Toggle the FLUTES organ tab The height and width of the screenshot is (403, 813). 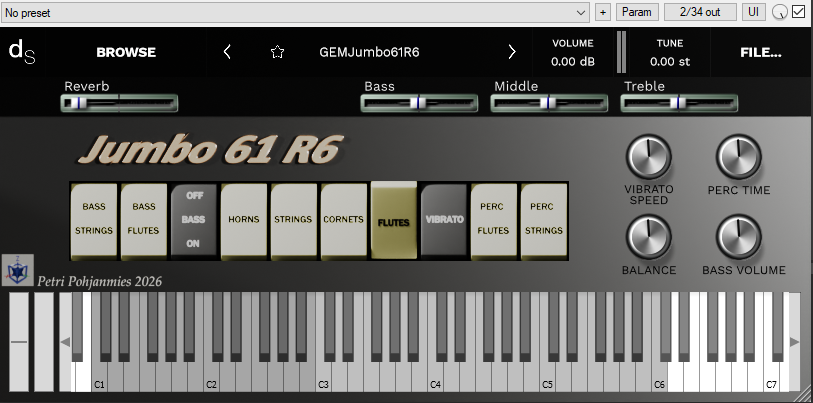[x=394, y=221]
